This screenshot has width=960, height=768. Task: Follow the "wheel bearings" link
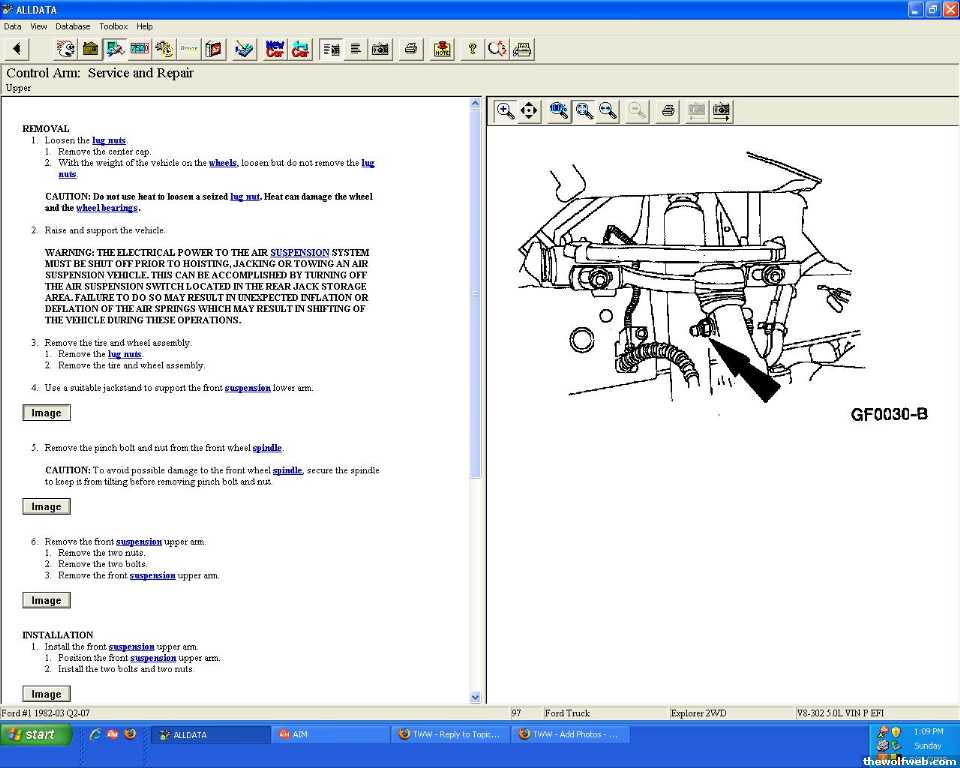point(107,208)
